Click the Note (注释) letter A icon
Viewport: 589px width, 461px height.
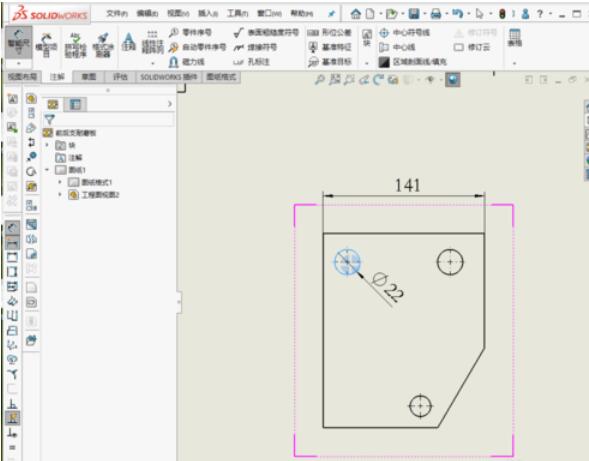129,42
